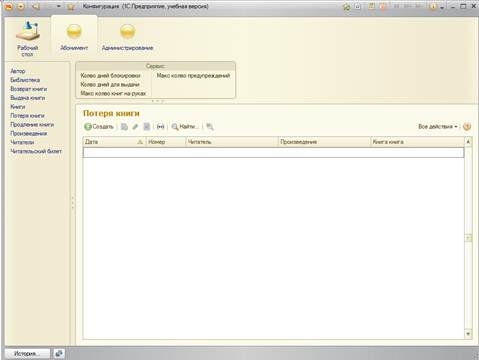This screenshot has width=479, height=360.
Task: Click the Номер column header
Action: (166, 142)
